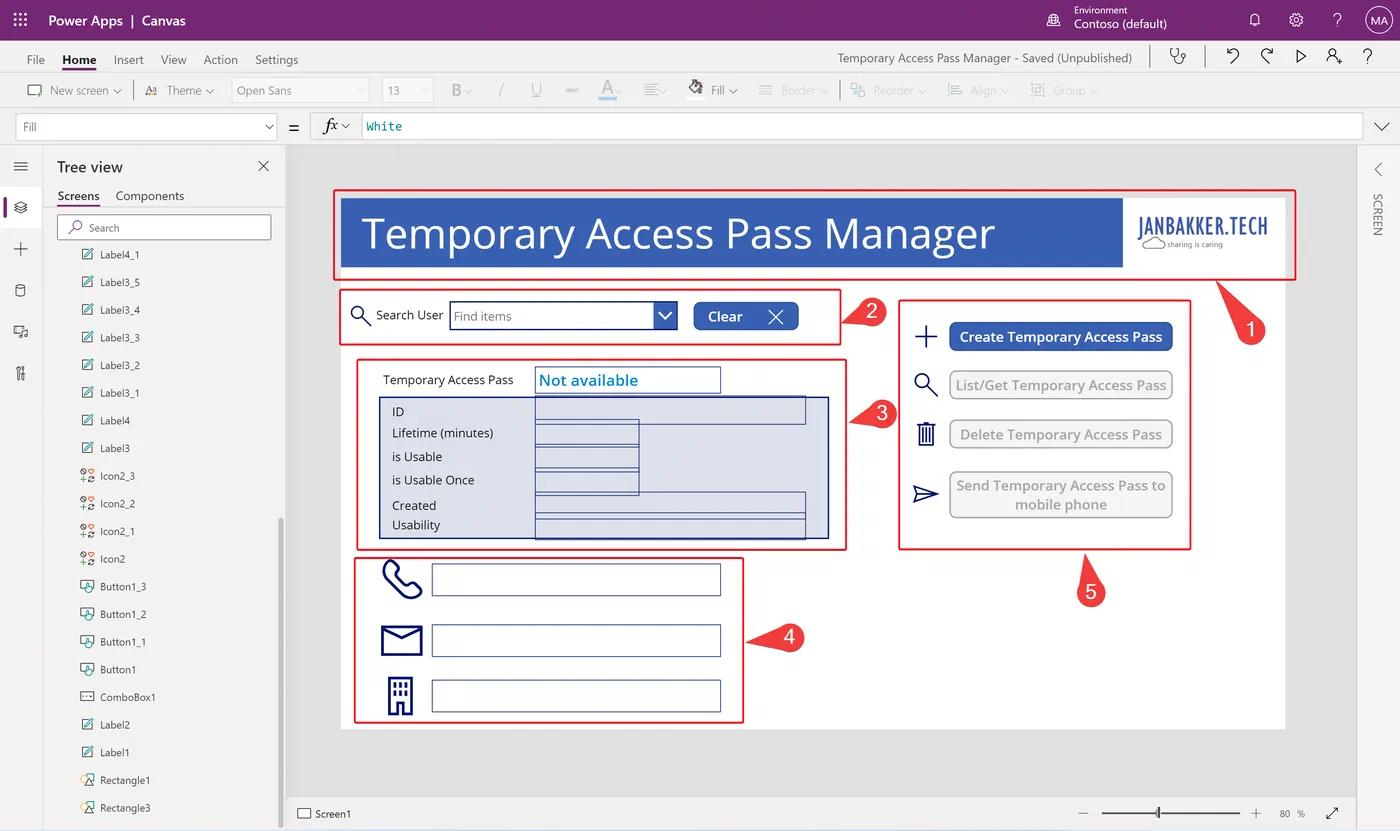The width and height of the screenshot is (1400, 831).
Task: Open the View menu
Action: point(173,60)
